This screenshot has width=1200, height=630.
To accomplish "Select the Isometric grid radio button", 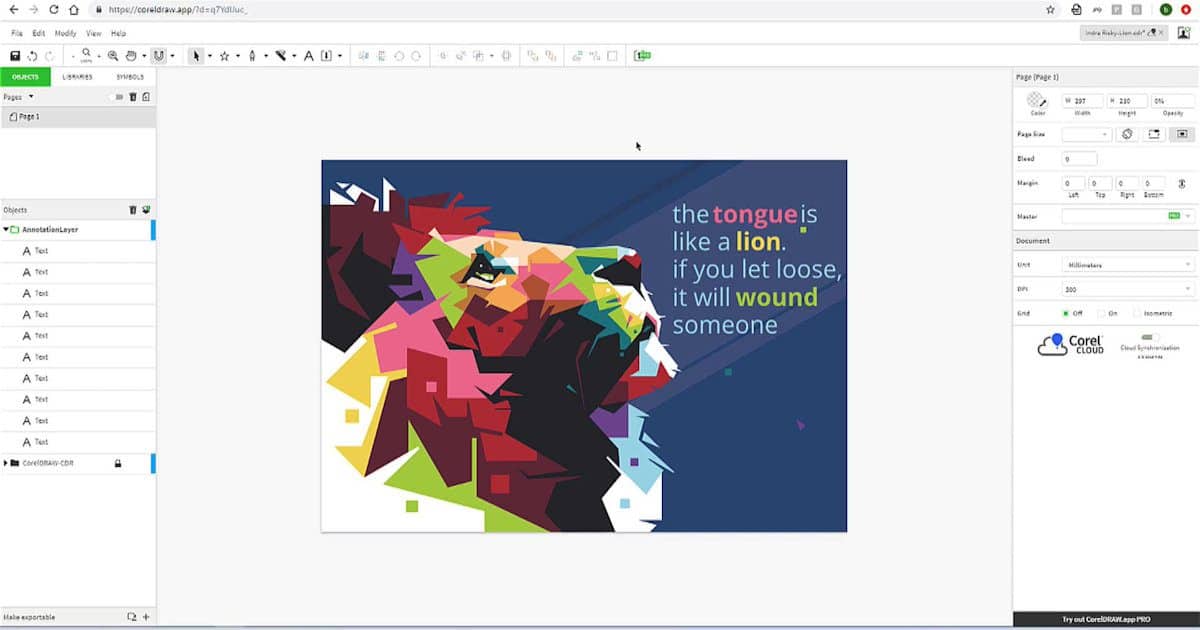I will coord(1138,313).
